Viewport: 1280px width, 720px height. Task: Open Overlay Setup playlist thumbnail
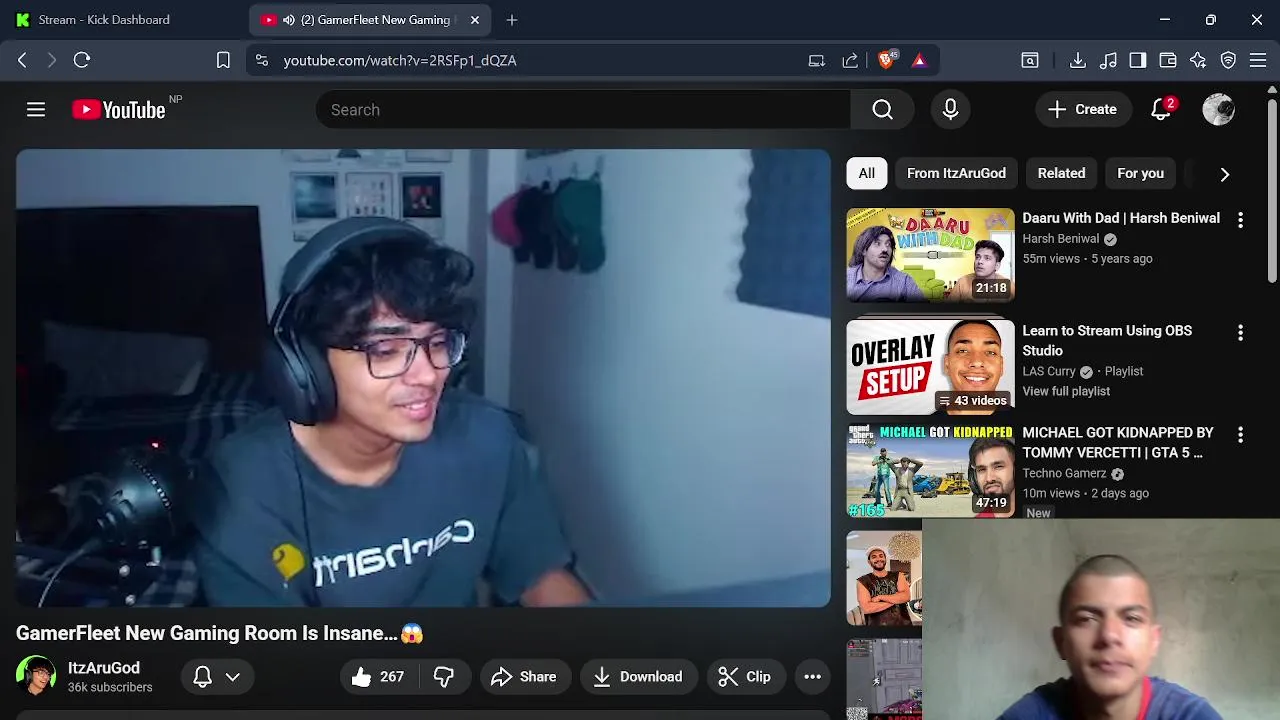point(930,367)
